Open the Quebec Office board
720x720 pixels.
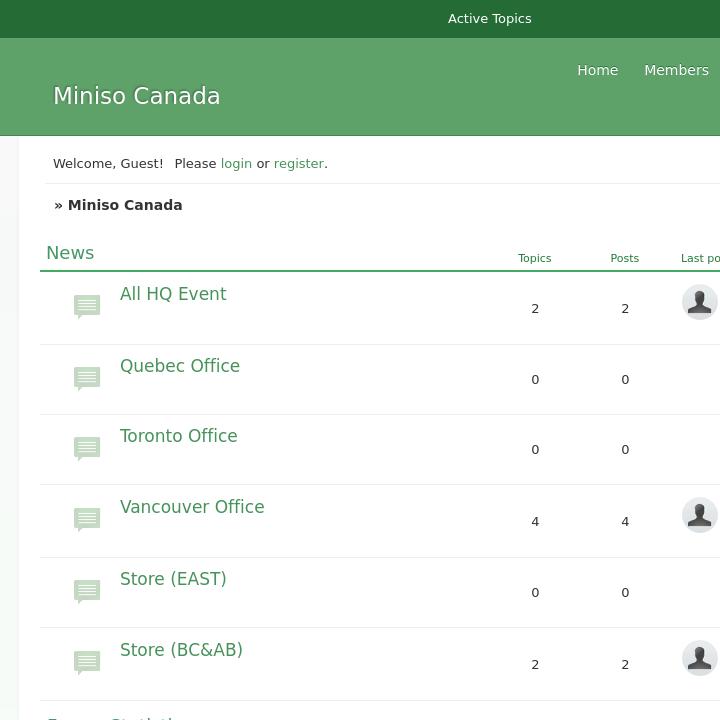[x=180, y=366]
